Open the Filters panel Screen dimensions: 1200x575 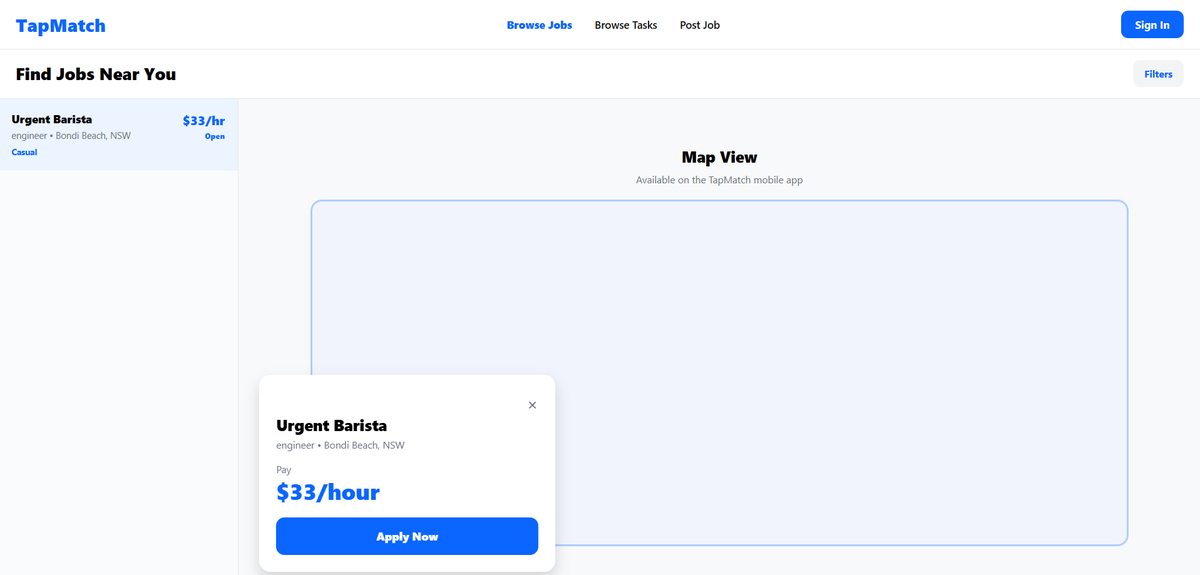1158,74
